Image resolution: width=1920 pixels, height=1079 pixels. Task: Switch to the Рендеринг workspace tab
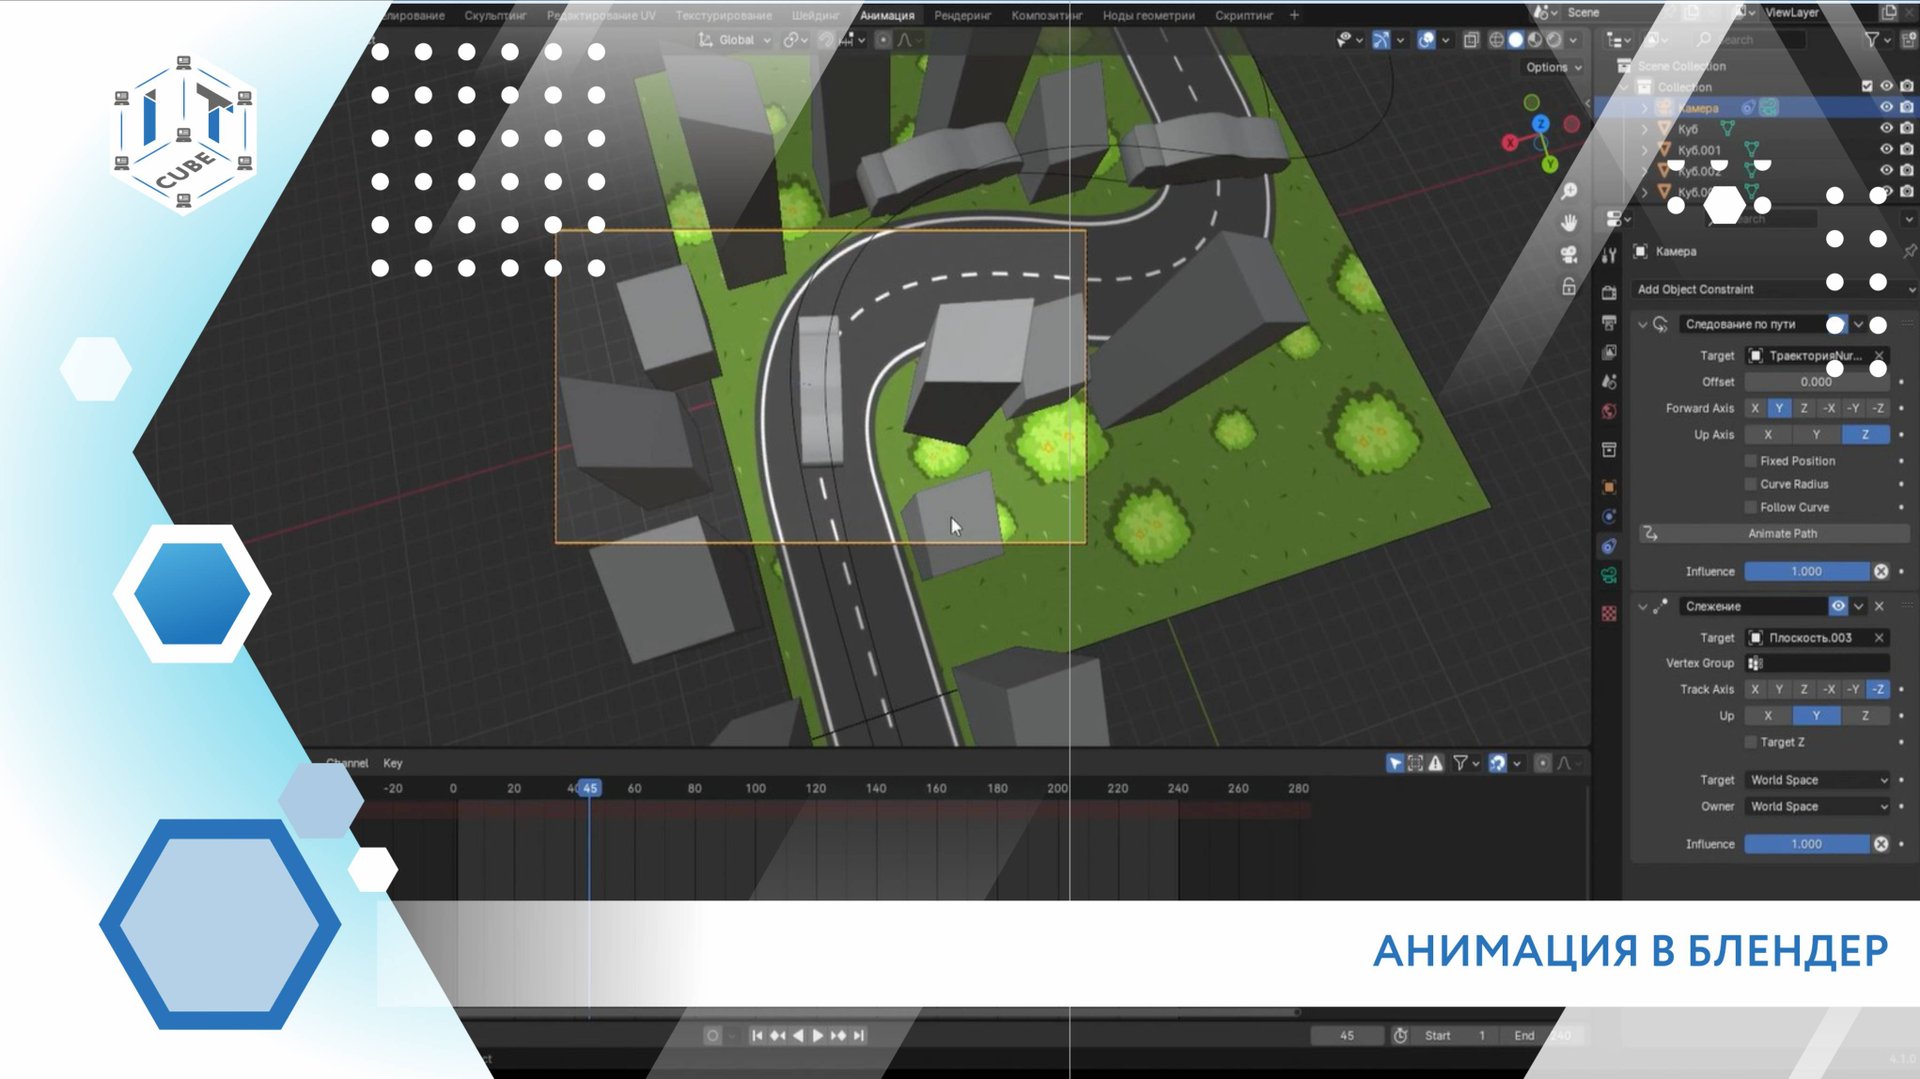(962, 15)
